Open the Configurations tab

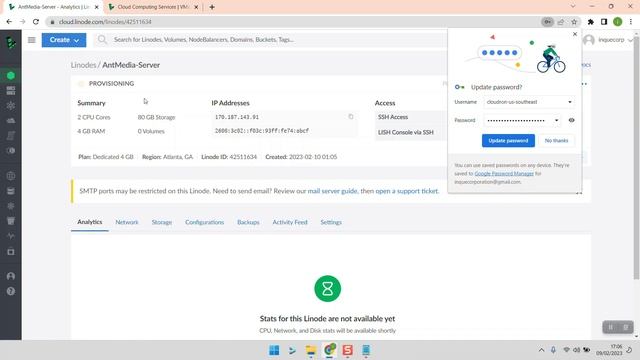pyautogui.click(x=204, y=222)
